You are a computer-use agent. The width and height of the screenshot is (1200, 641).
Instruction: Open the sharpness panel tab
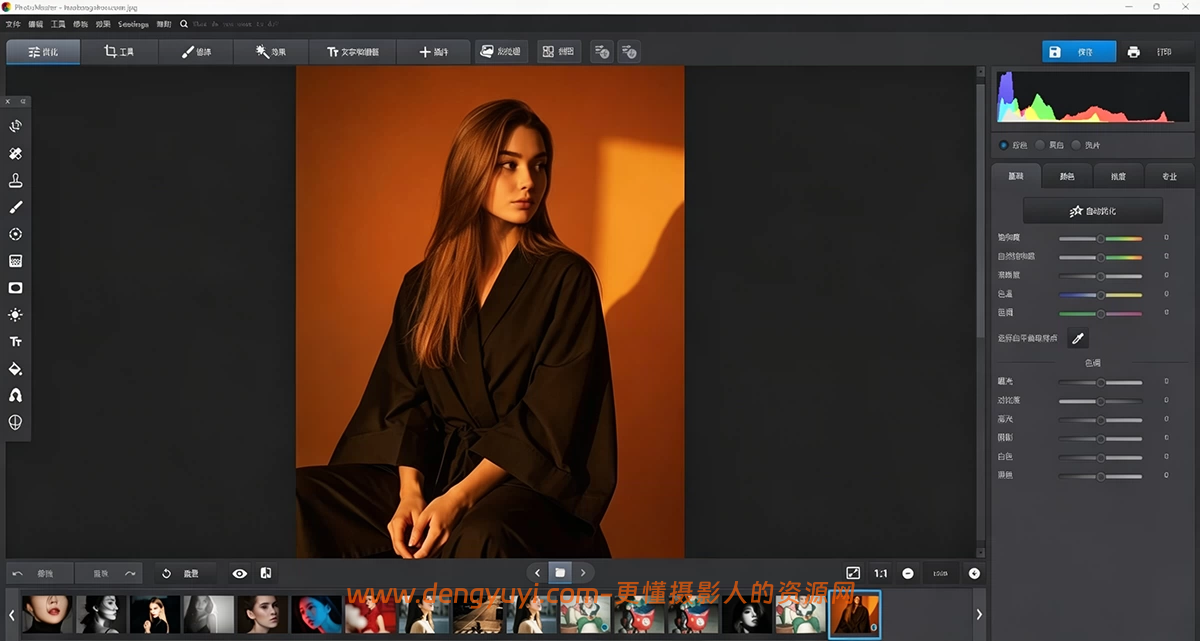[1118, 176]
